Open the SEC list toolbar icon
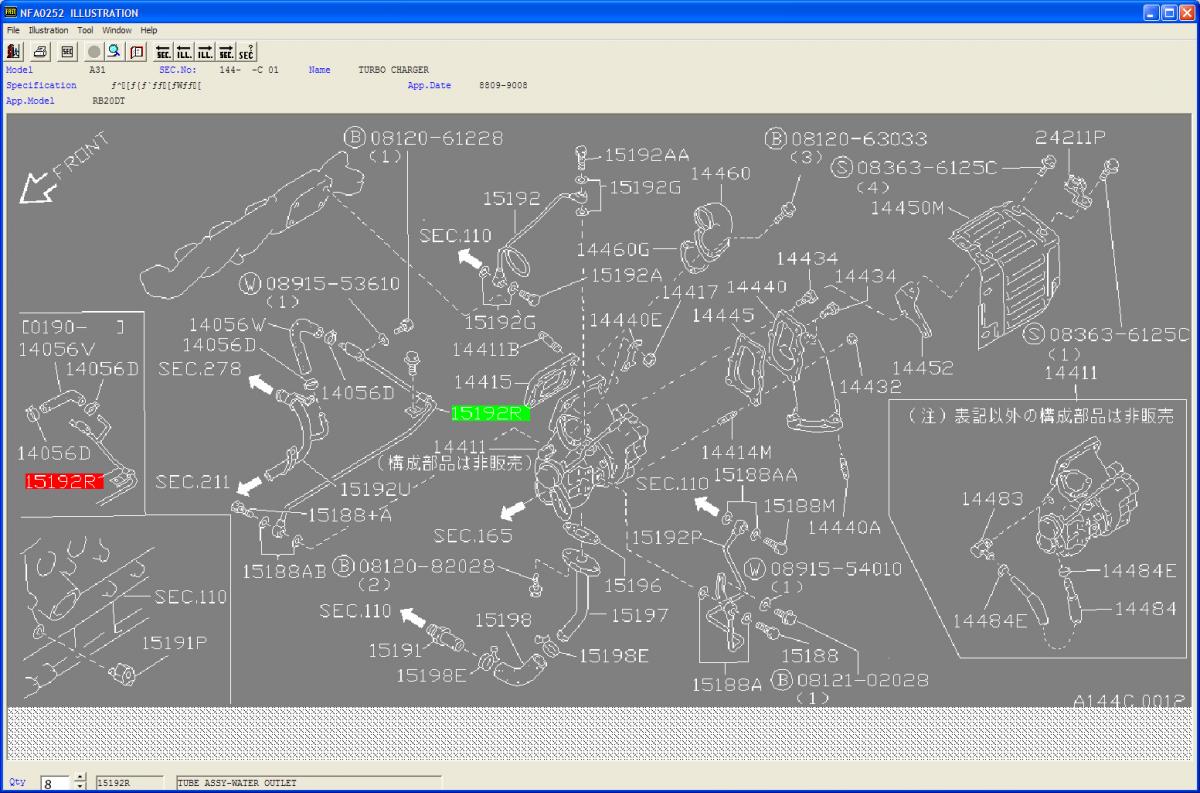Viewport: 1200px width, 793px height. [67, 51]
